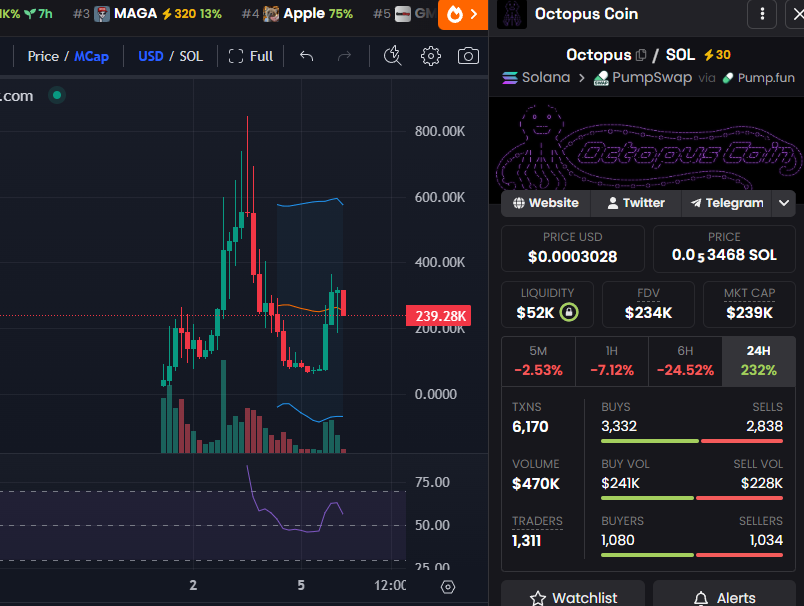Switch chart to MCap mode

[x=91, y=56]
